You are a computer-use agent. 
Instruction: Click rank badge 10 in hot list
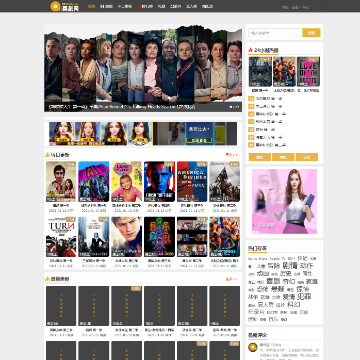tap(251, 145)
